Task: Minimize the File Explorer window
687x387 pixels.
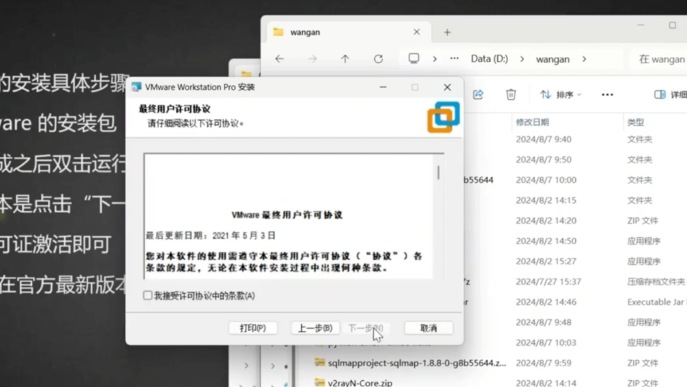Action: pyautogui.click(x=641, y=25)
